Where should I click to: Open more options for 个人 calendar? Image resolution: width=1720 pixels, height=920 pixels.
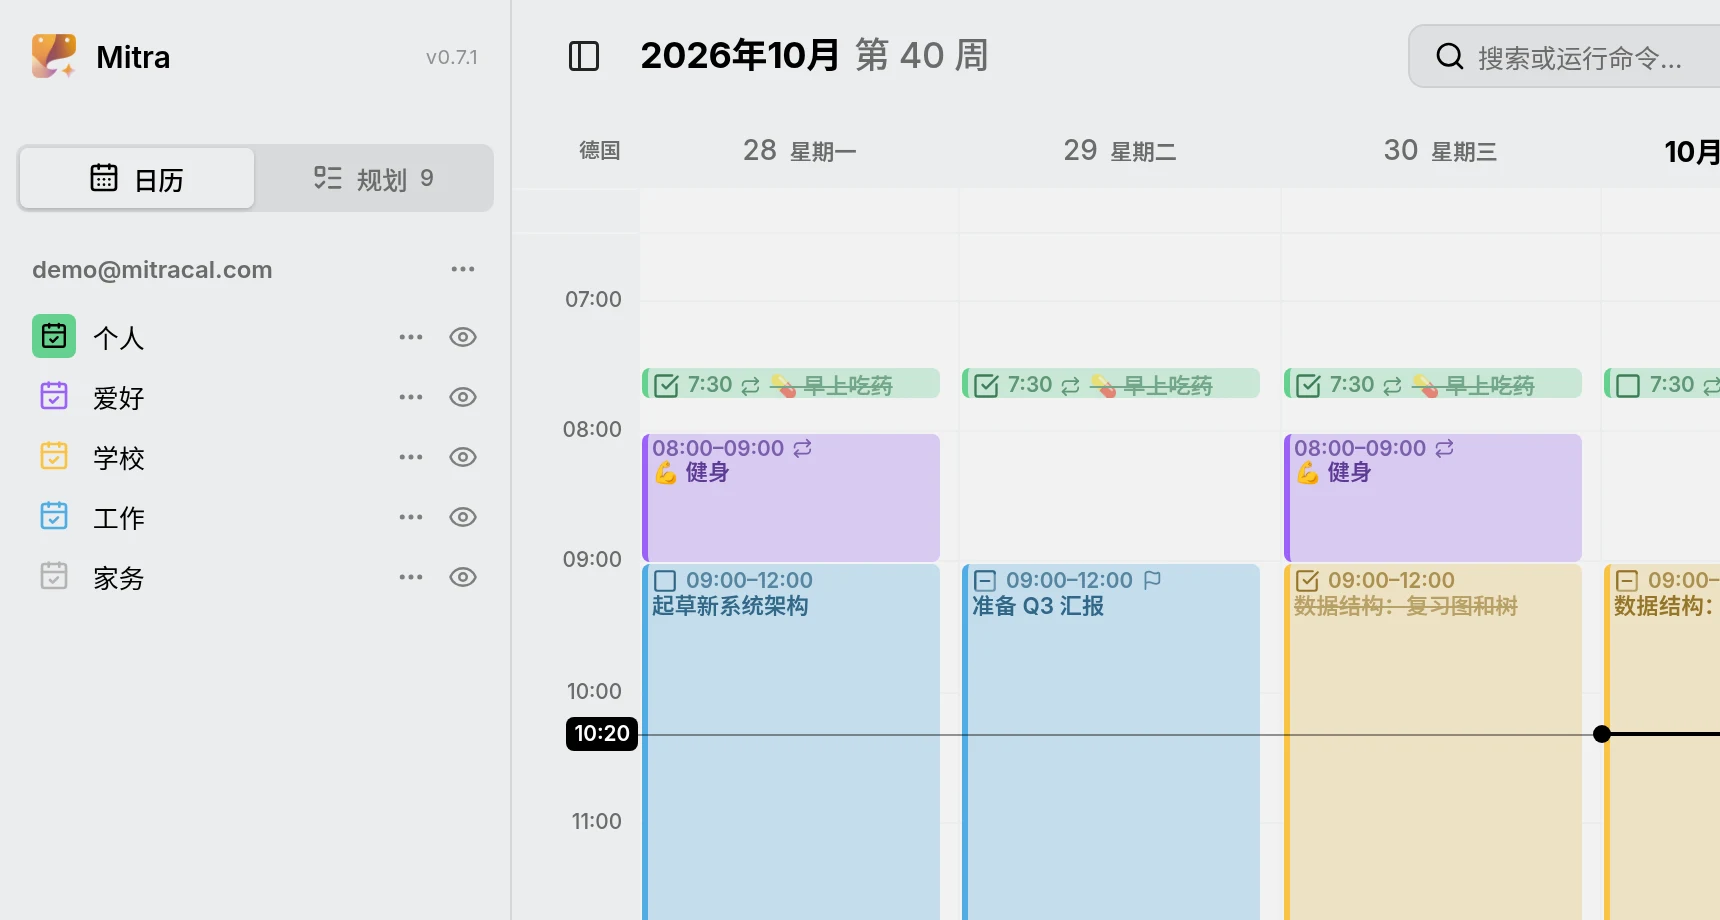[x=411, y=337]
